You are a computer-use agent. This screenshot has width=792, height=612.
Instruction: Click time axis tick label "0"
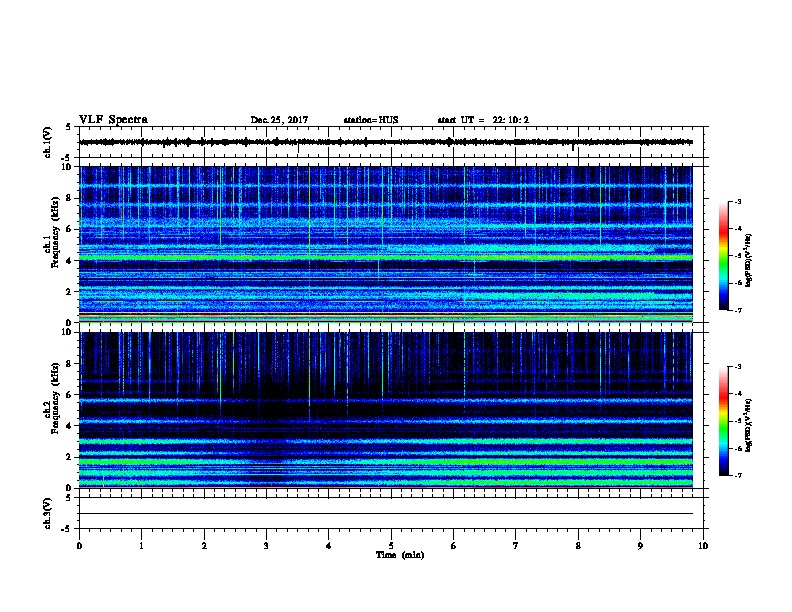click(x=79, y=546)
